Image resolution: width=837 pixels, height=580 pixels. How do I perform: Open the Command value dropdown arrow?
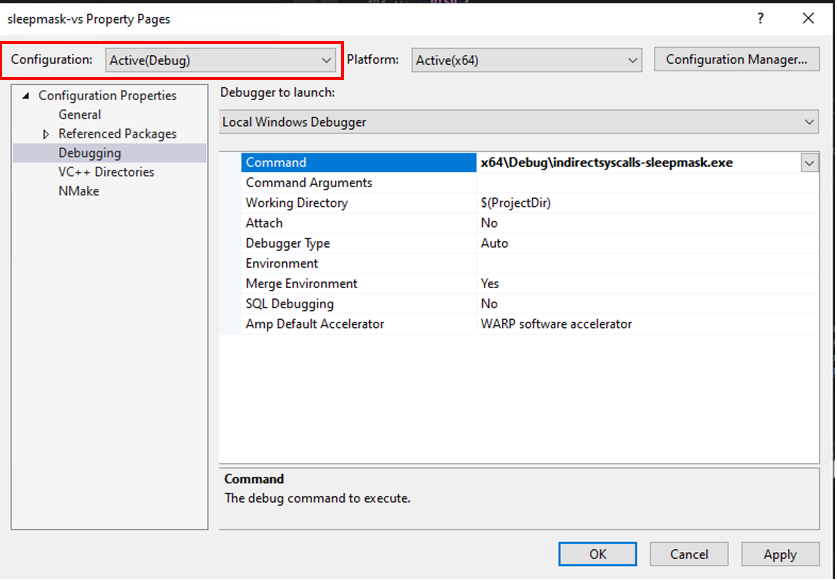coord(809,163)
